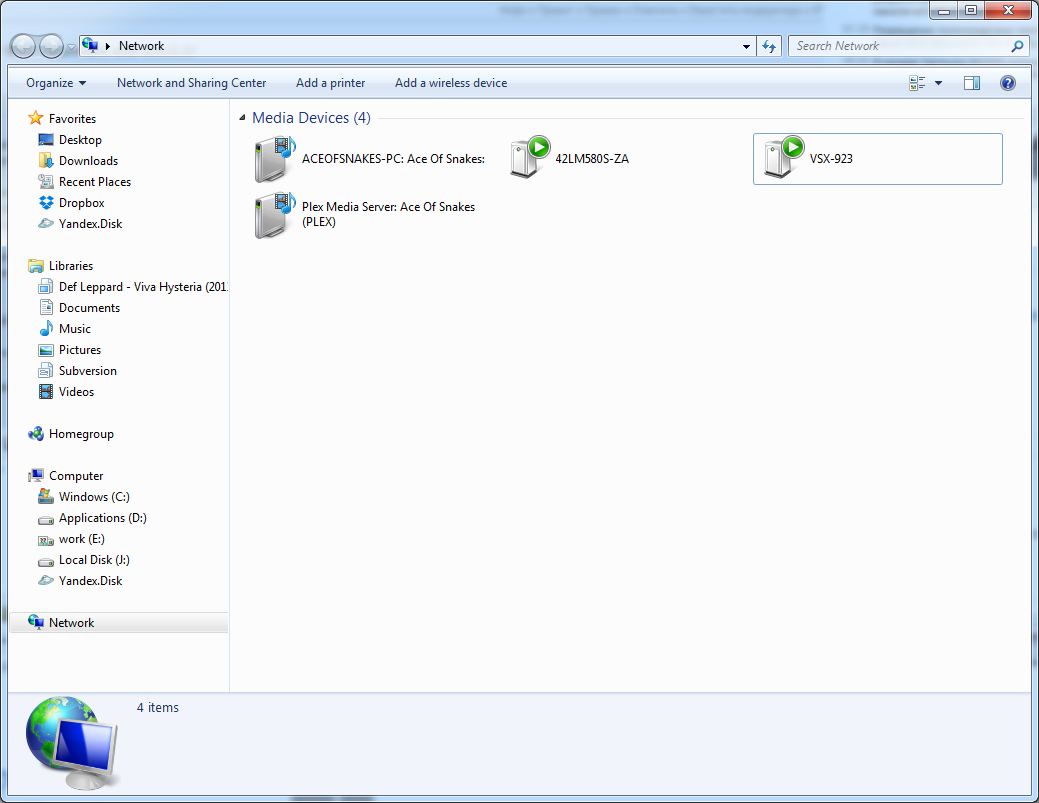The image size is (1039, 803).
Task: Click the Videos library film icon
Action: [46, 392]
